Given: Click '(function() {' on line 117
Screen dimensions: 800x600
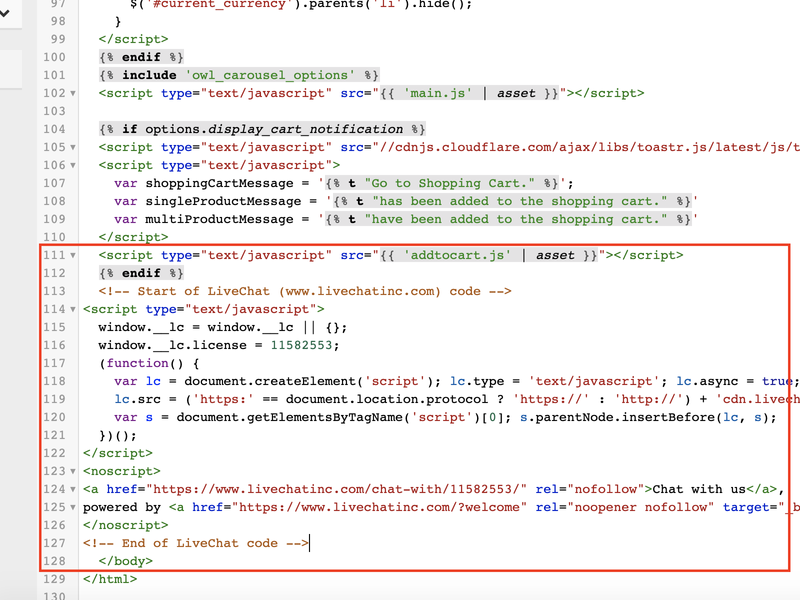Looking at the screenshot, I should [149, 363].
